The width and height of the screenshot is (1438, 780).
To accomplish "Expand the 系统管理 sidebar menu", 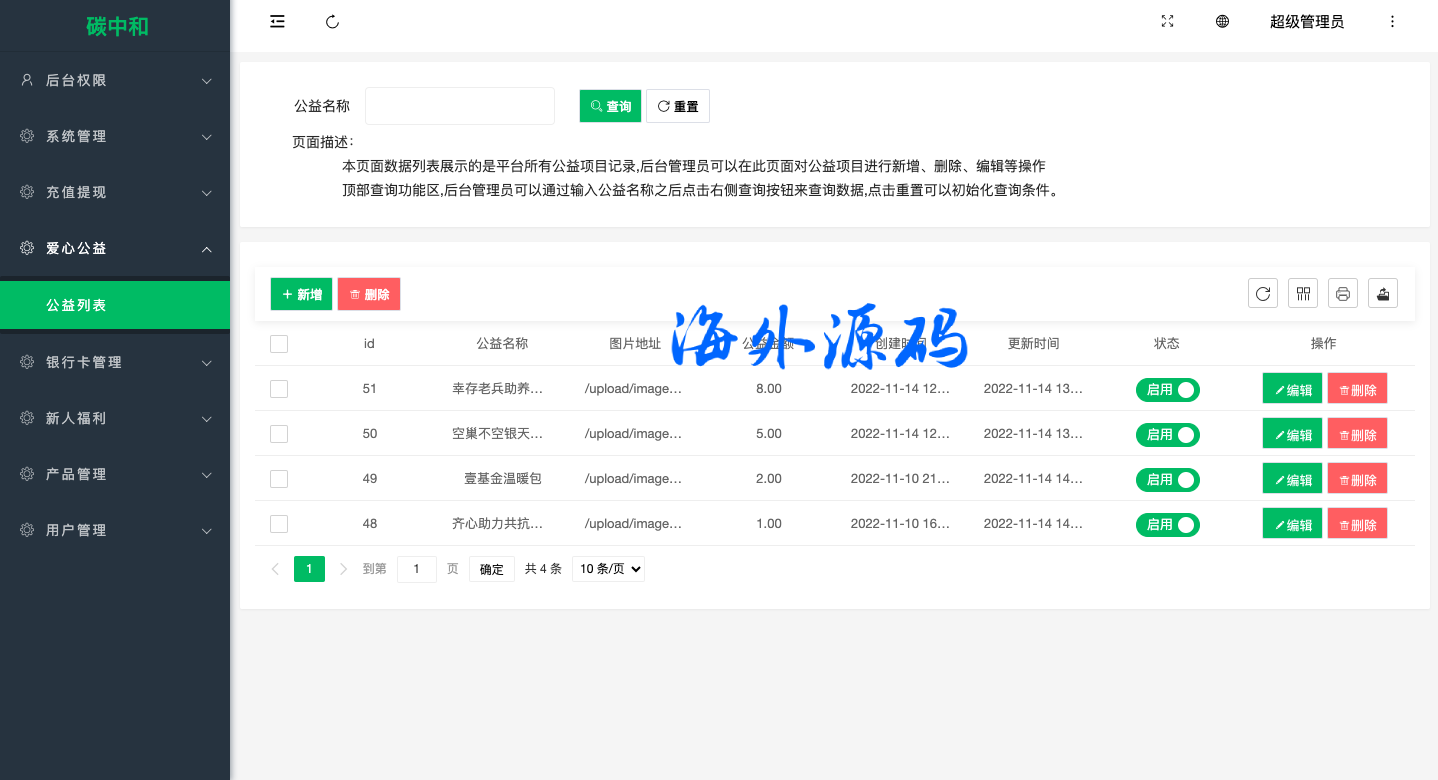I will click(115, 136).
